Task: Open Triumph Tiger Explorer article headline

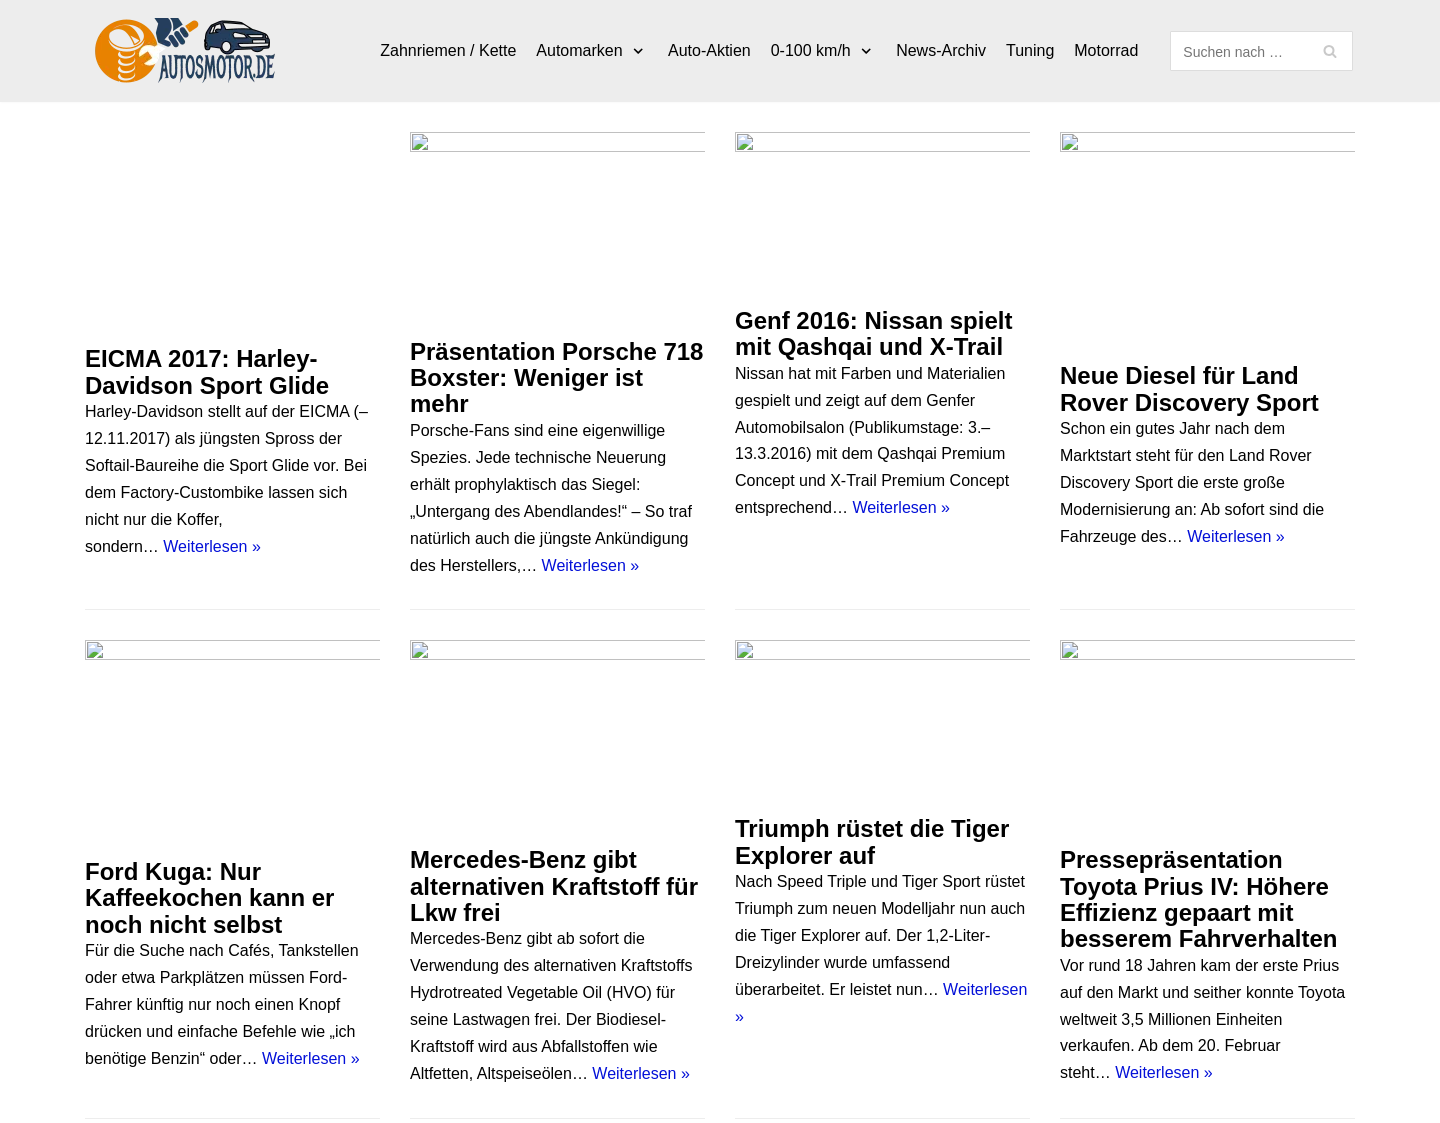Action: point(872,842)
